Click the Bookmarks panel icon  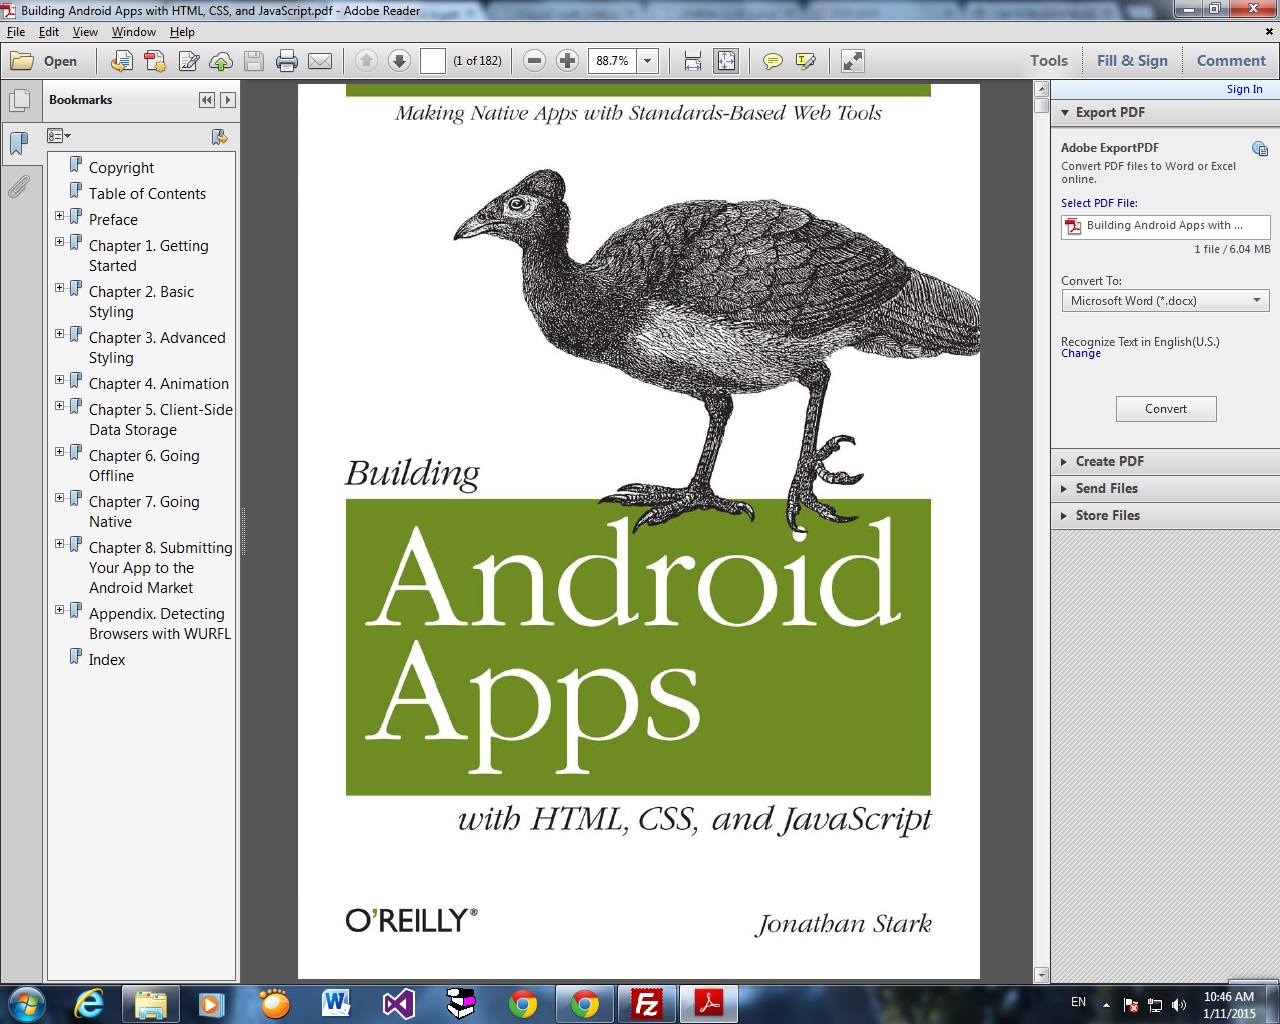point(19,144)
